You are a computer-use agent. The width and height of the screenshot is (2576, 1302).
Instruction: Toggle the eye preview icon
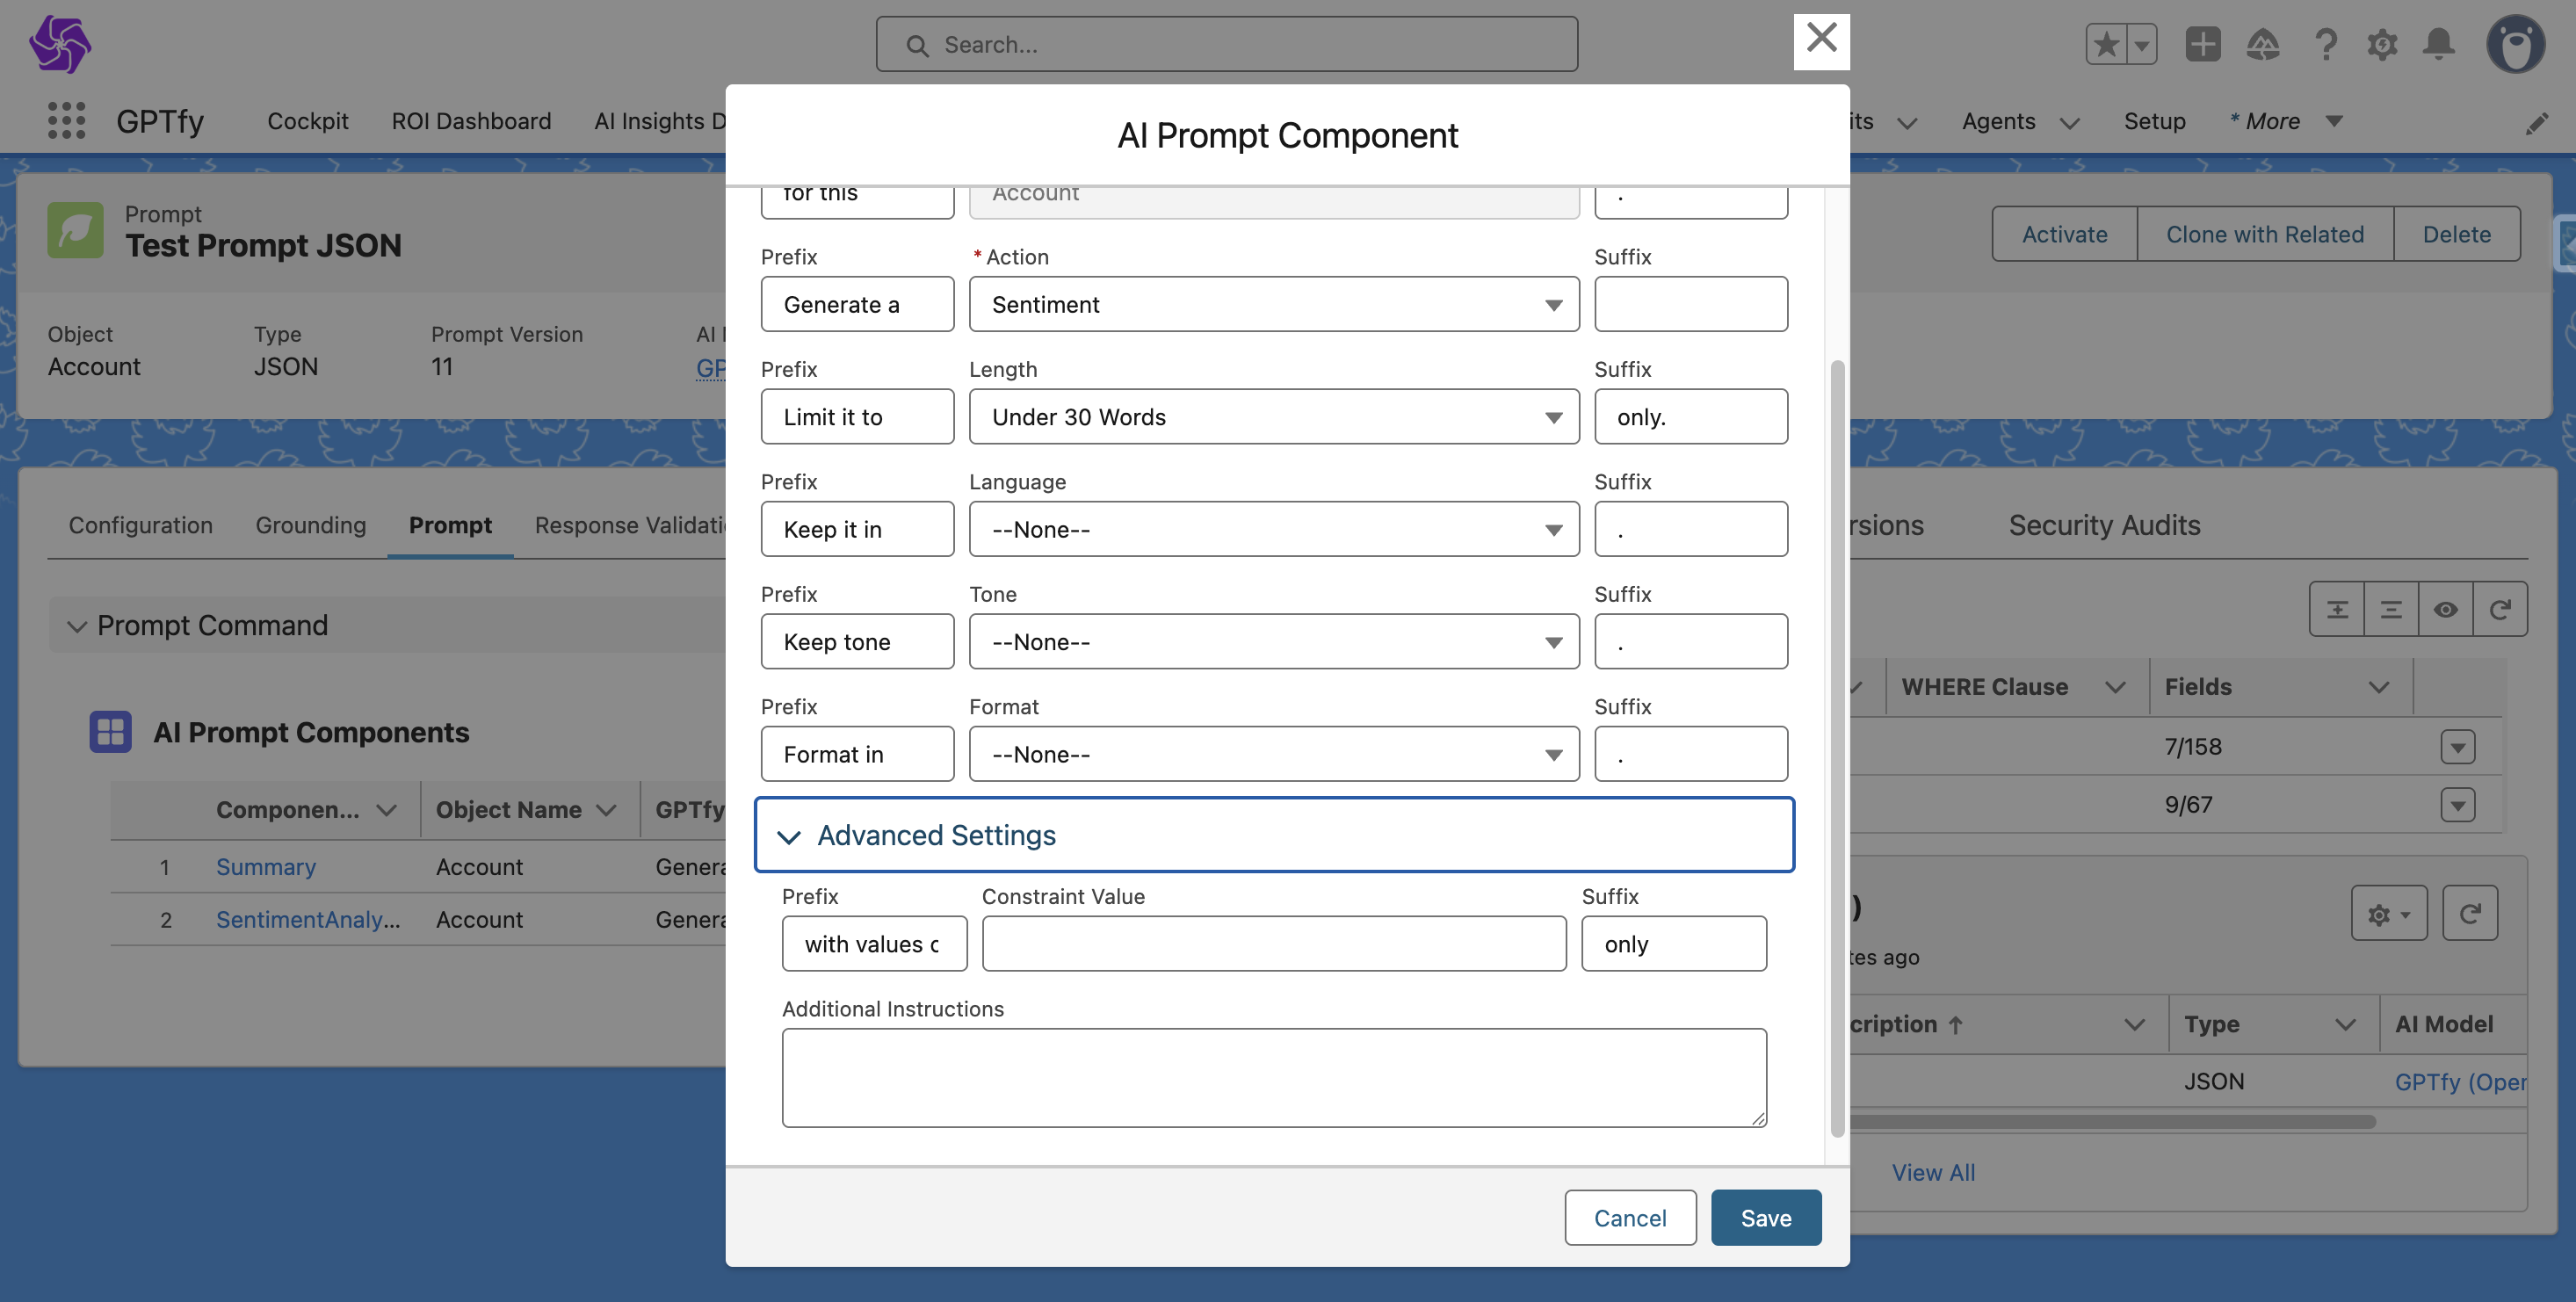coord(2445,609)
